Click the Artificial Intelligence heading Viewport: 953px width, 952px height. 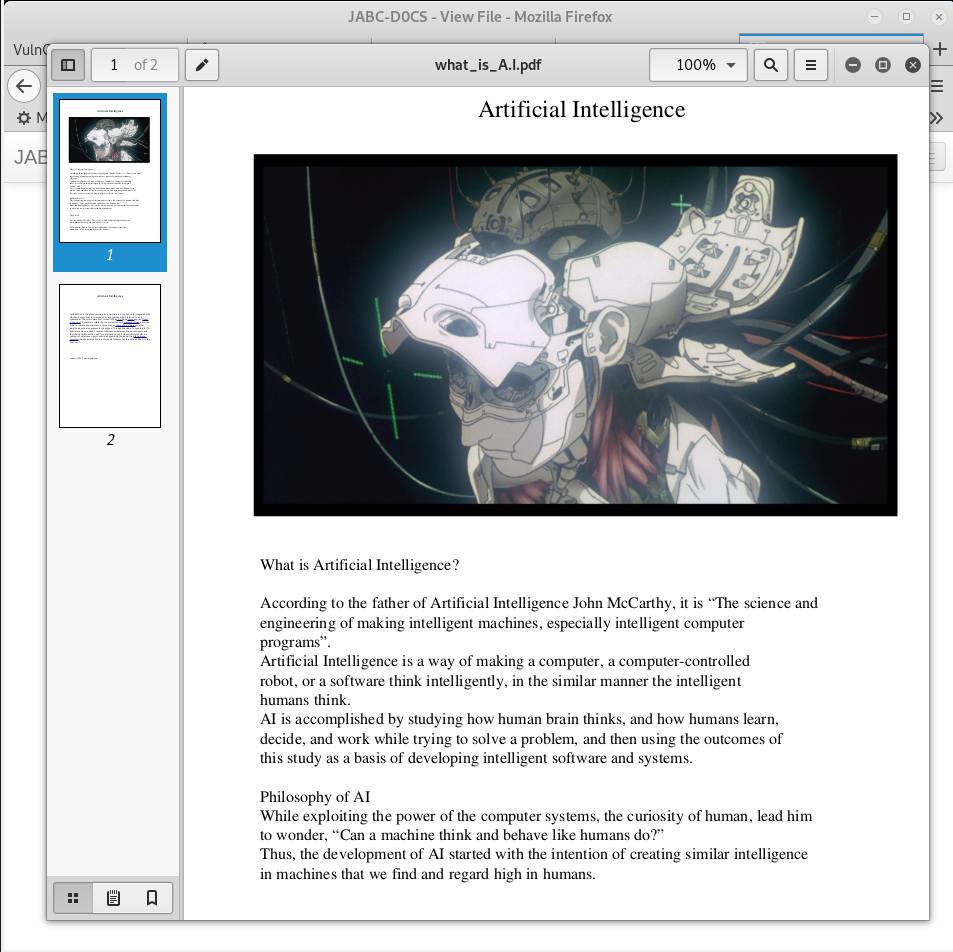(582, 109)
